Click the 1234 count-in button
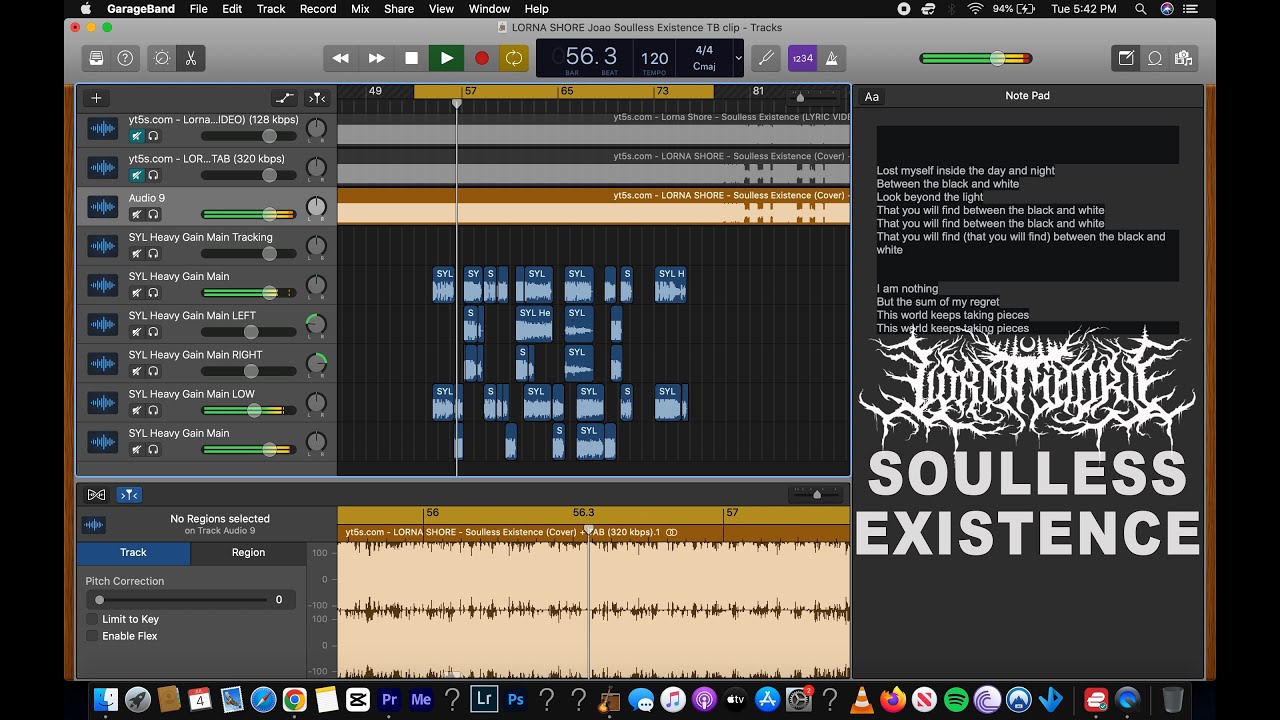 pos(803,58)
